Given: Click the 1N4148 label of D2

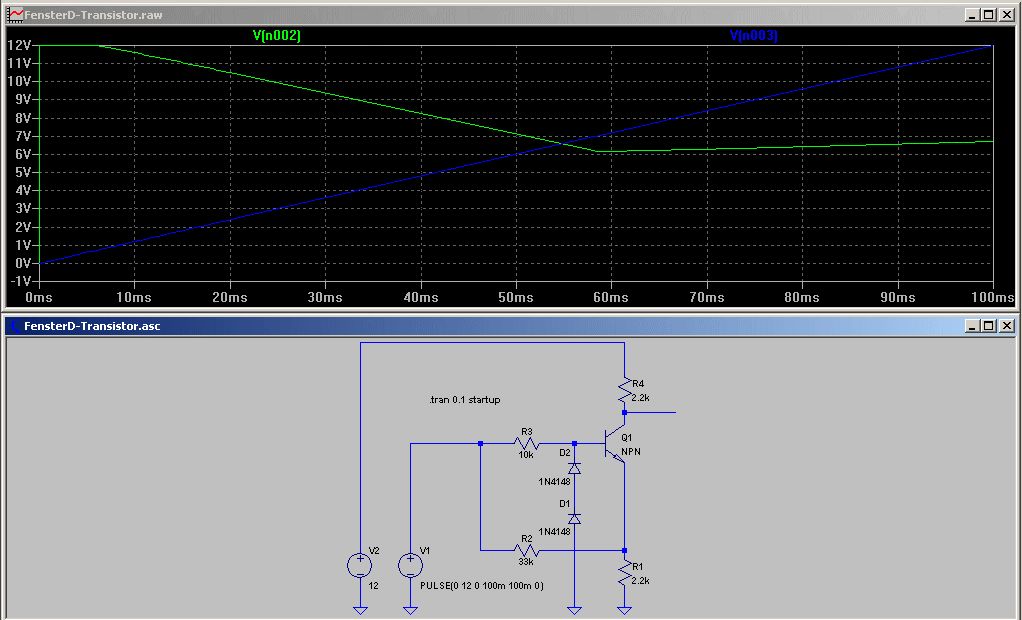Looking at the screenshot, I should point(554,482).
